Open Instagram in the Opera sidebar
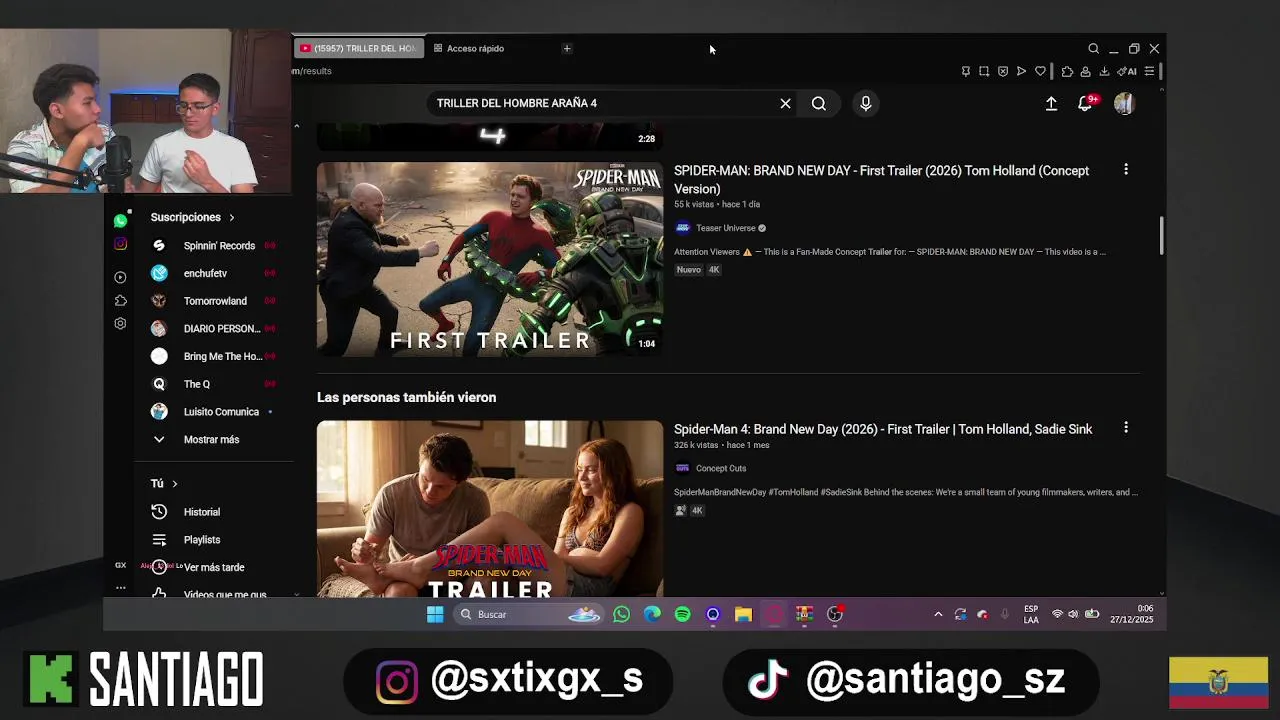Viewport: 1280px width, 720px height. (120, 244)
